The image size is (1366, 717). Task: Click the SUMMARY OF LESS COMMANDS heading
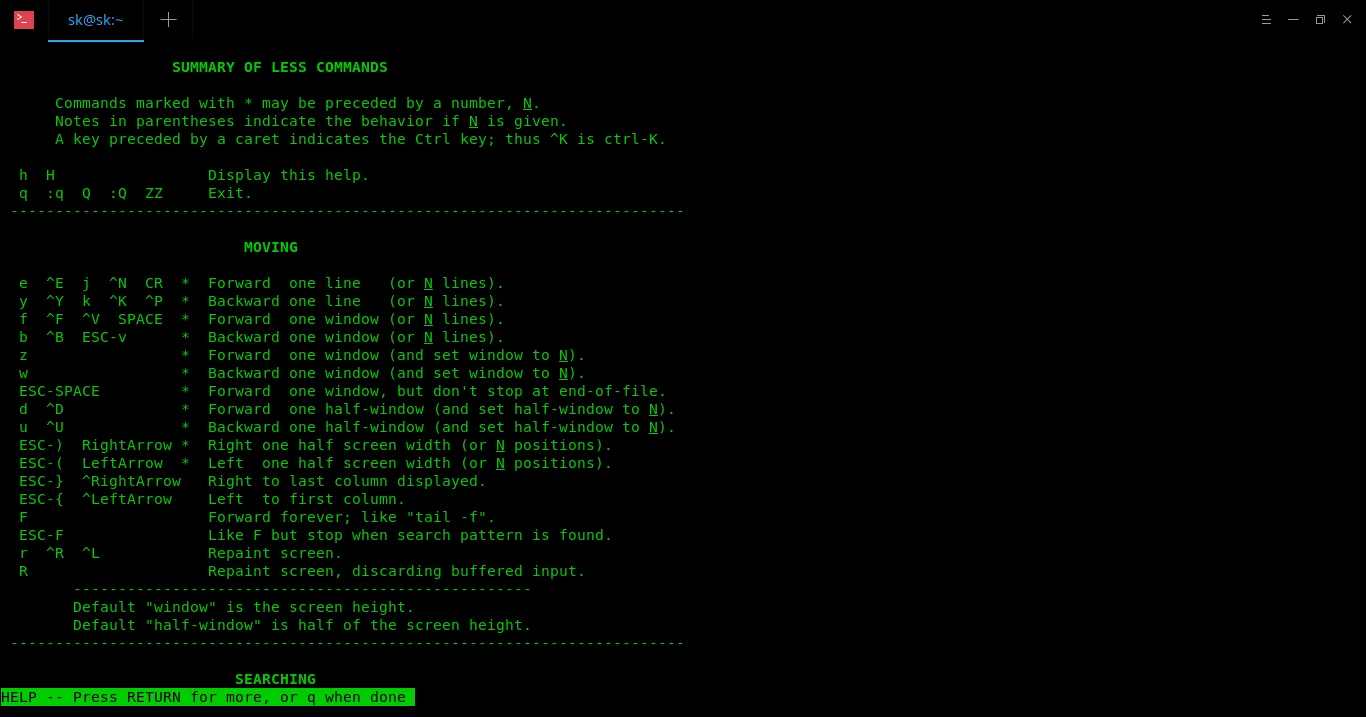(279, 67)
